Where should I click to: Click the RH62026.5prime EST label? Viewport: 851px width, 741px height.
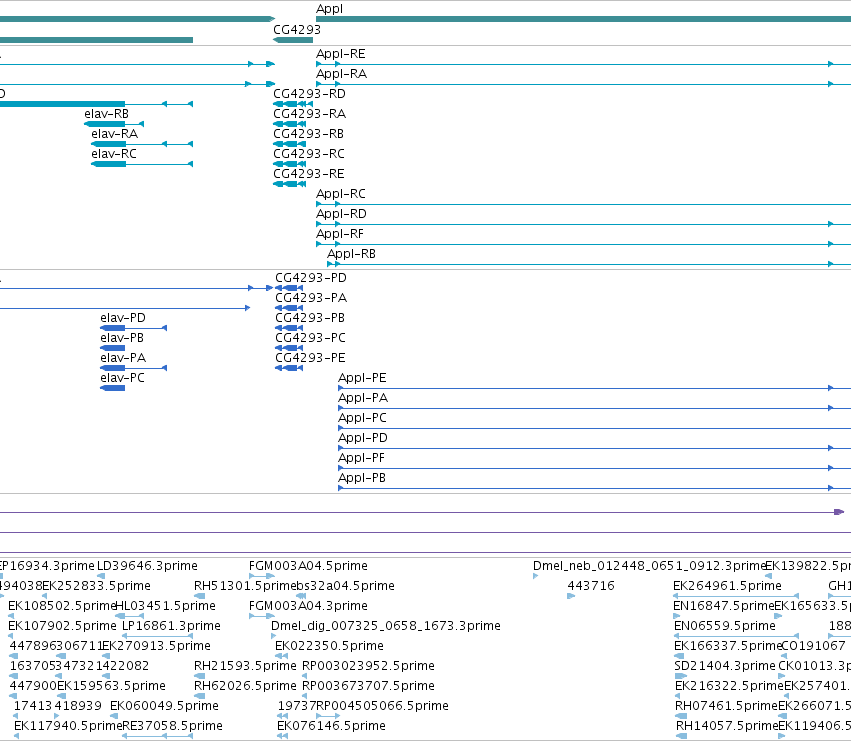tap(245, 686)
